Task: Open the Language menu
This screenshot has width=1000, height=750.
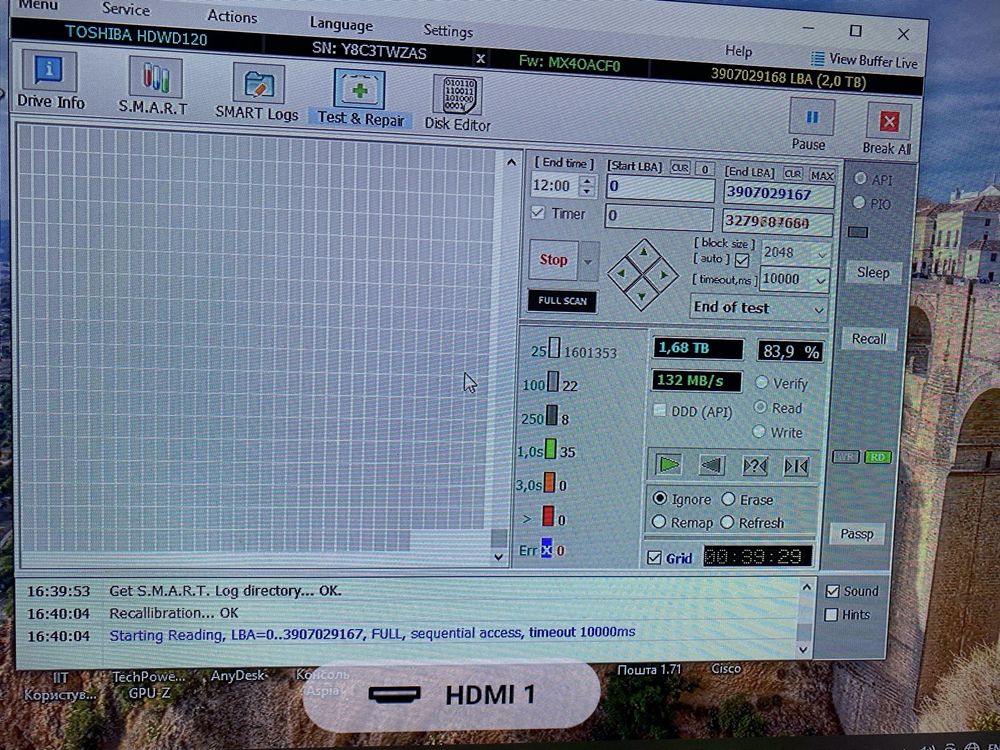Action: pyautogui.click(x=341, y=24)
